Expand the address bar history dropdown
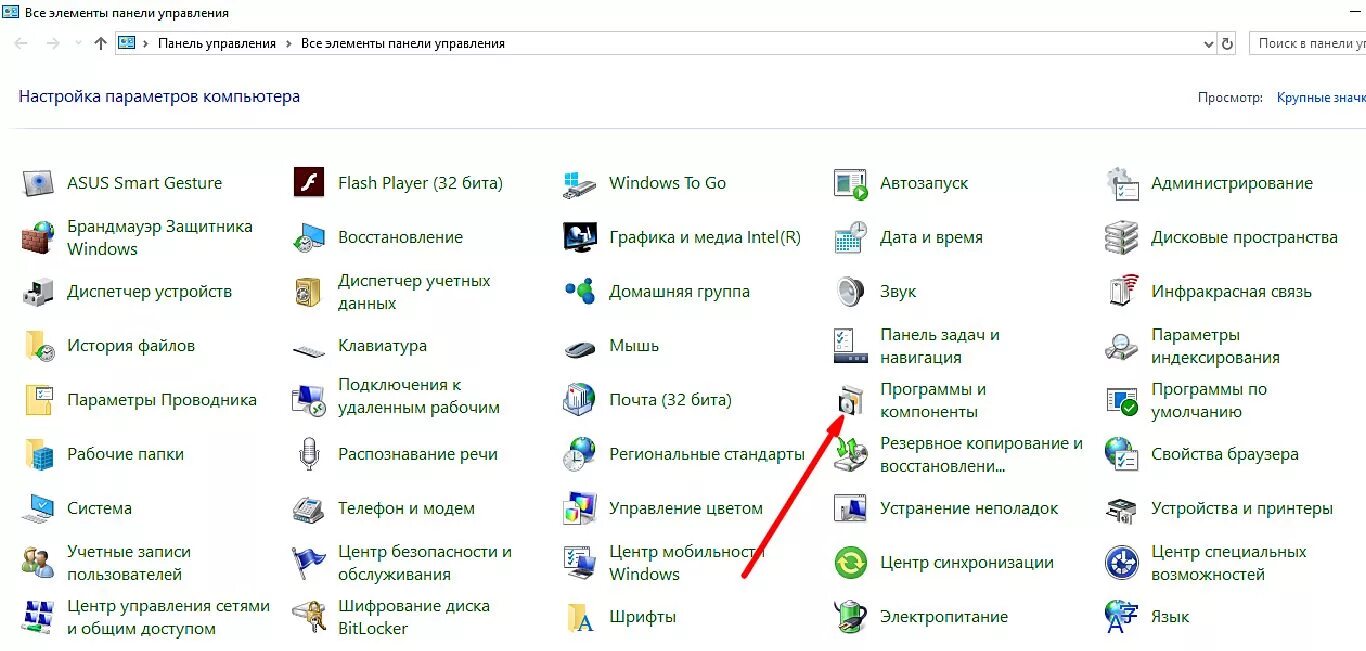Viewport: 1366px width, 651px height. point(1207,44)
